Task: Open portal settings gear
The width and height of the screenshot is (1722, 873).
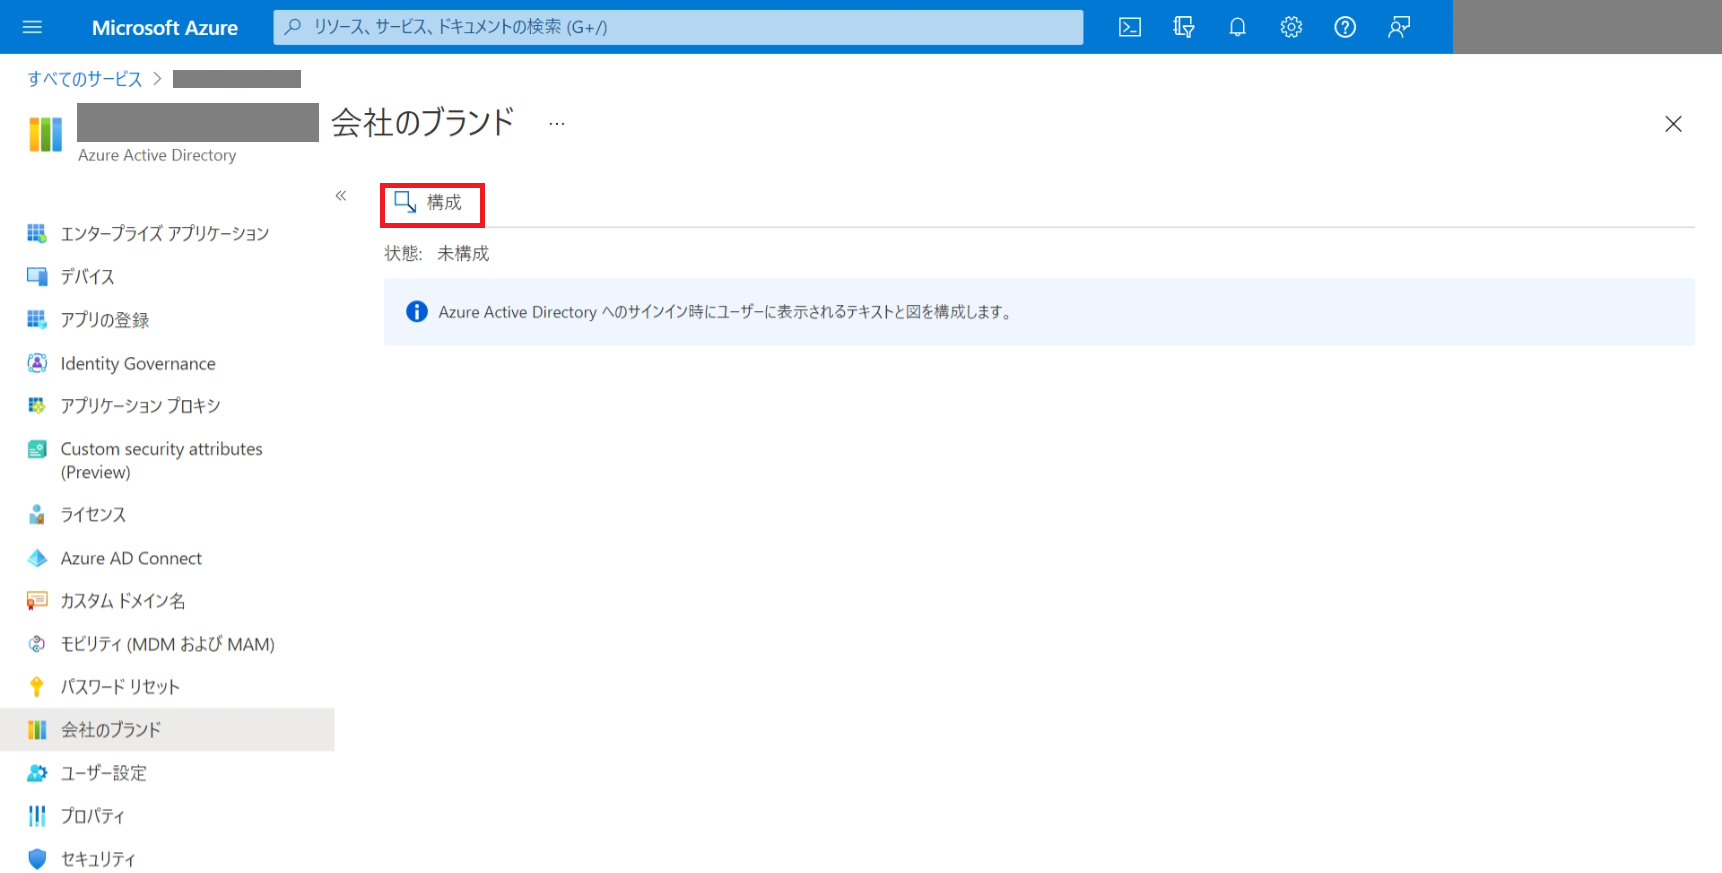Action: [1292, 27]
